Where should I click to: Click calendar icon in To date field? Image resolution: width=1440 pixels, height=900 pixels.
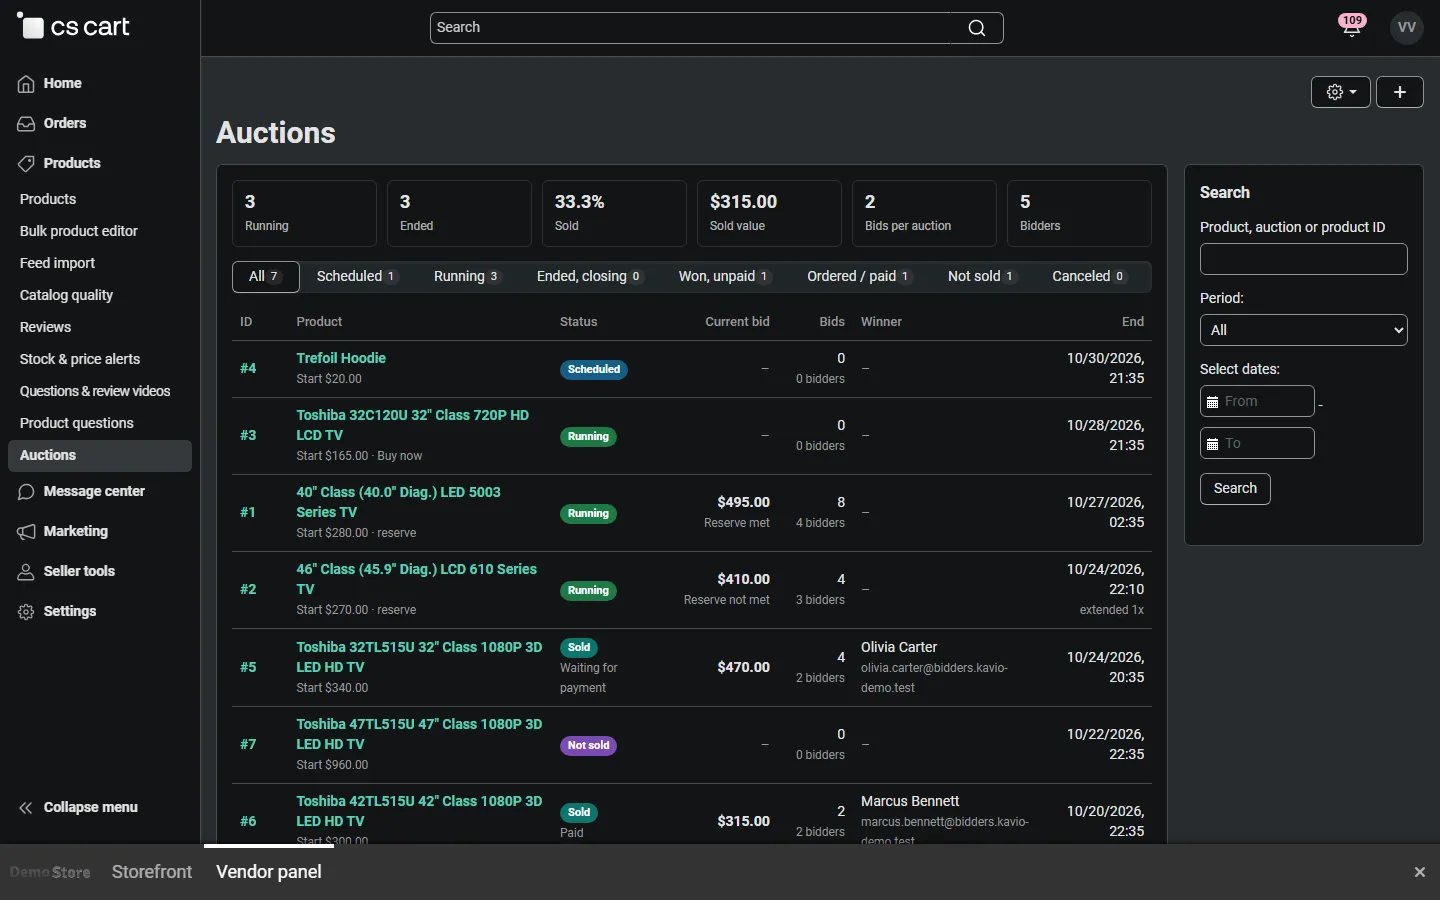pos(1213,444)
